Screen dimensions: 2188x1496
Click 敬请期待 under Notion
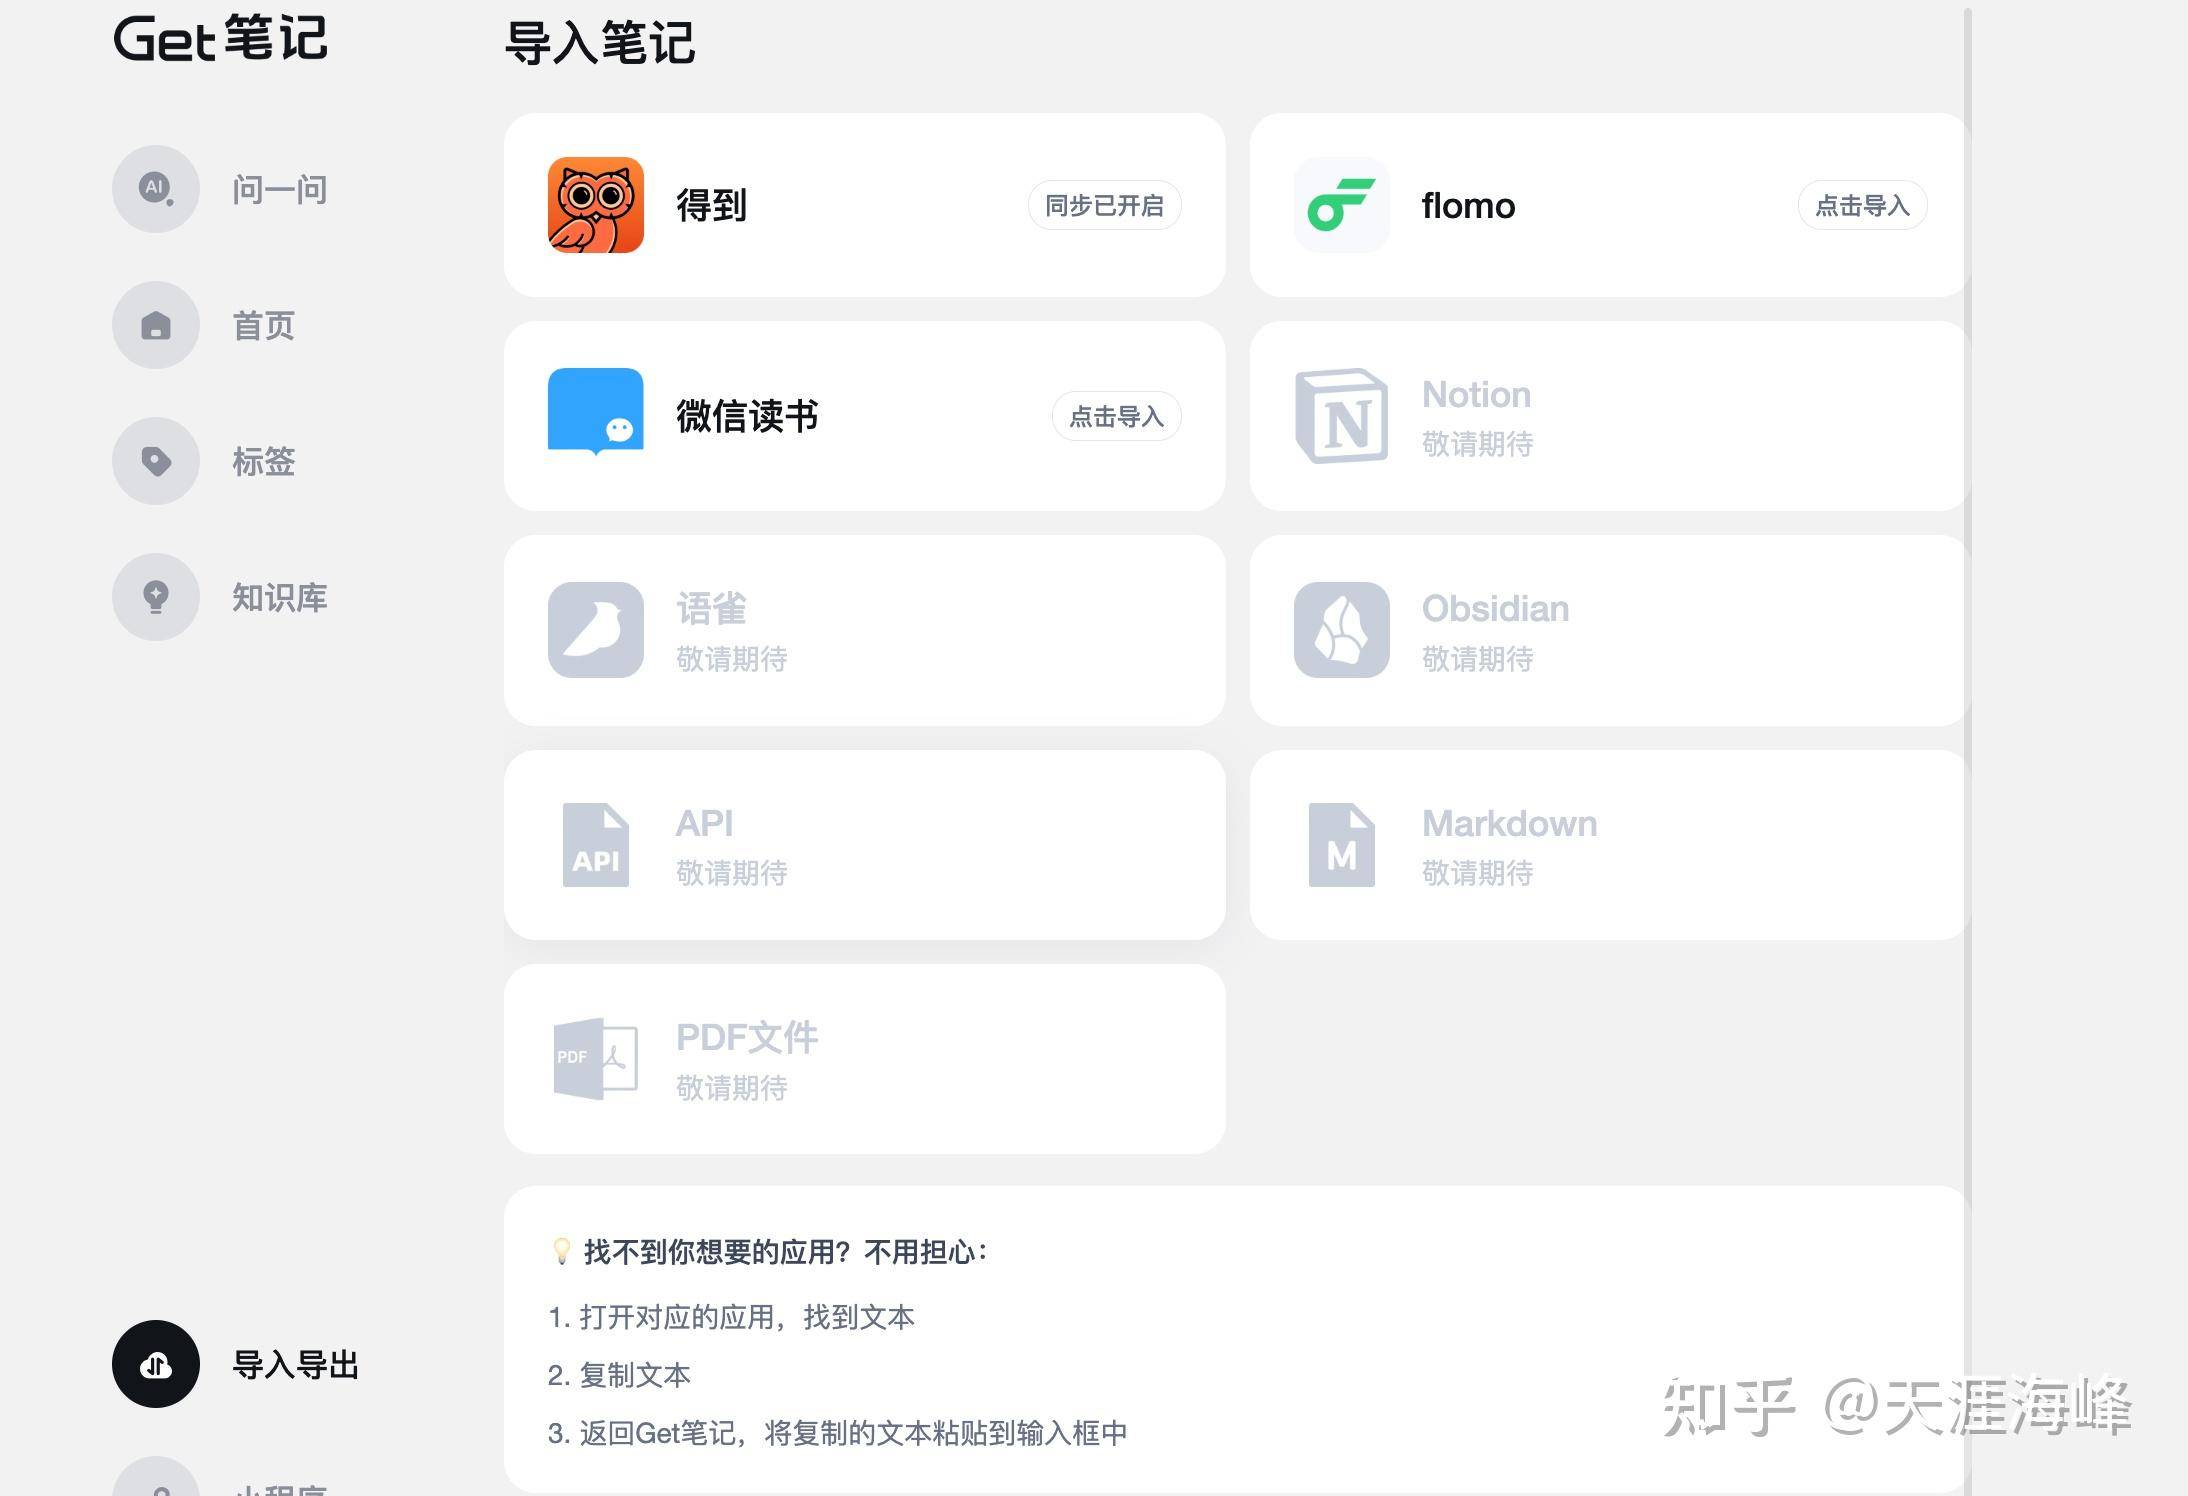point(1478,443)
